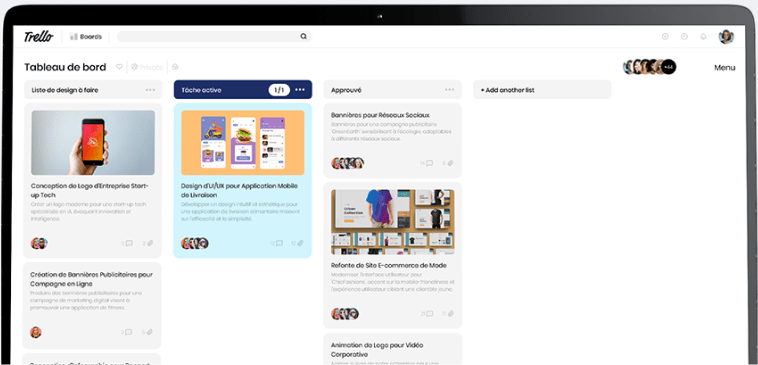
Task: Change the Private visibility setting
Action: coord(147,67)
